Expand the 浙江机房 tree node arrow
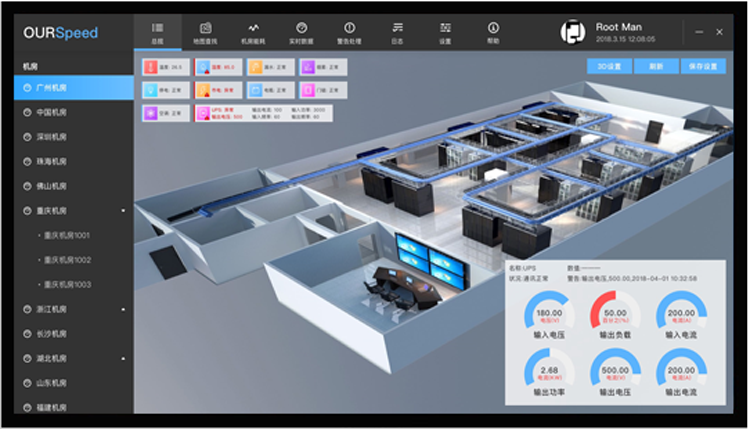The height and width of the screenshot is (429, 750). point(124,309)
